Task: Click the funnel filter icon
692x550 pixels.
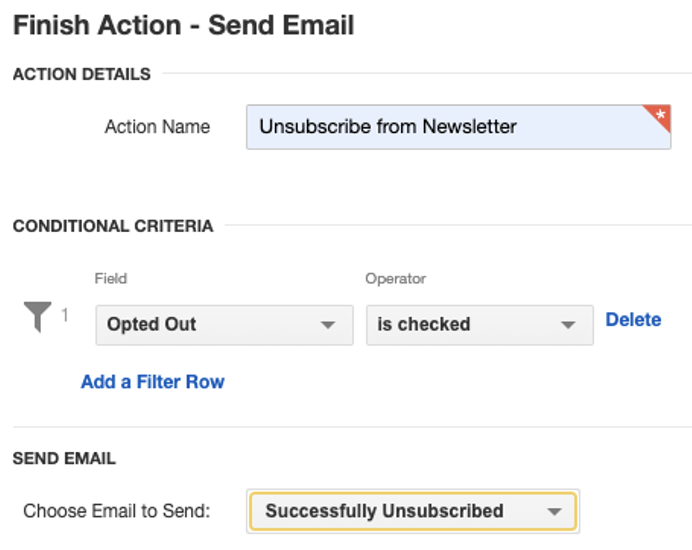Action: click(38, 316)
